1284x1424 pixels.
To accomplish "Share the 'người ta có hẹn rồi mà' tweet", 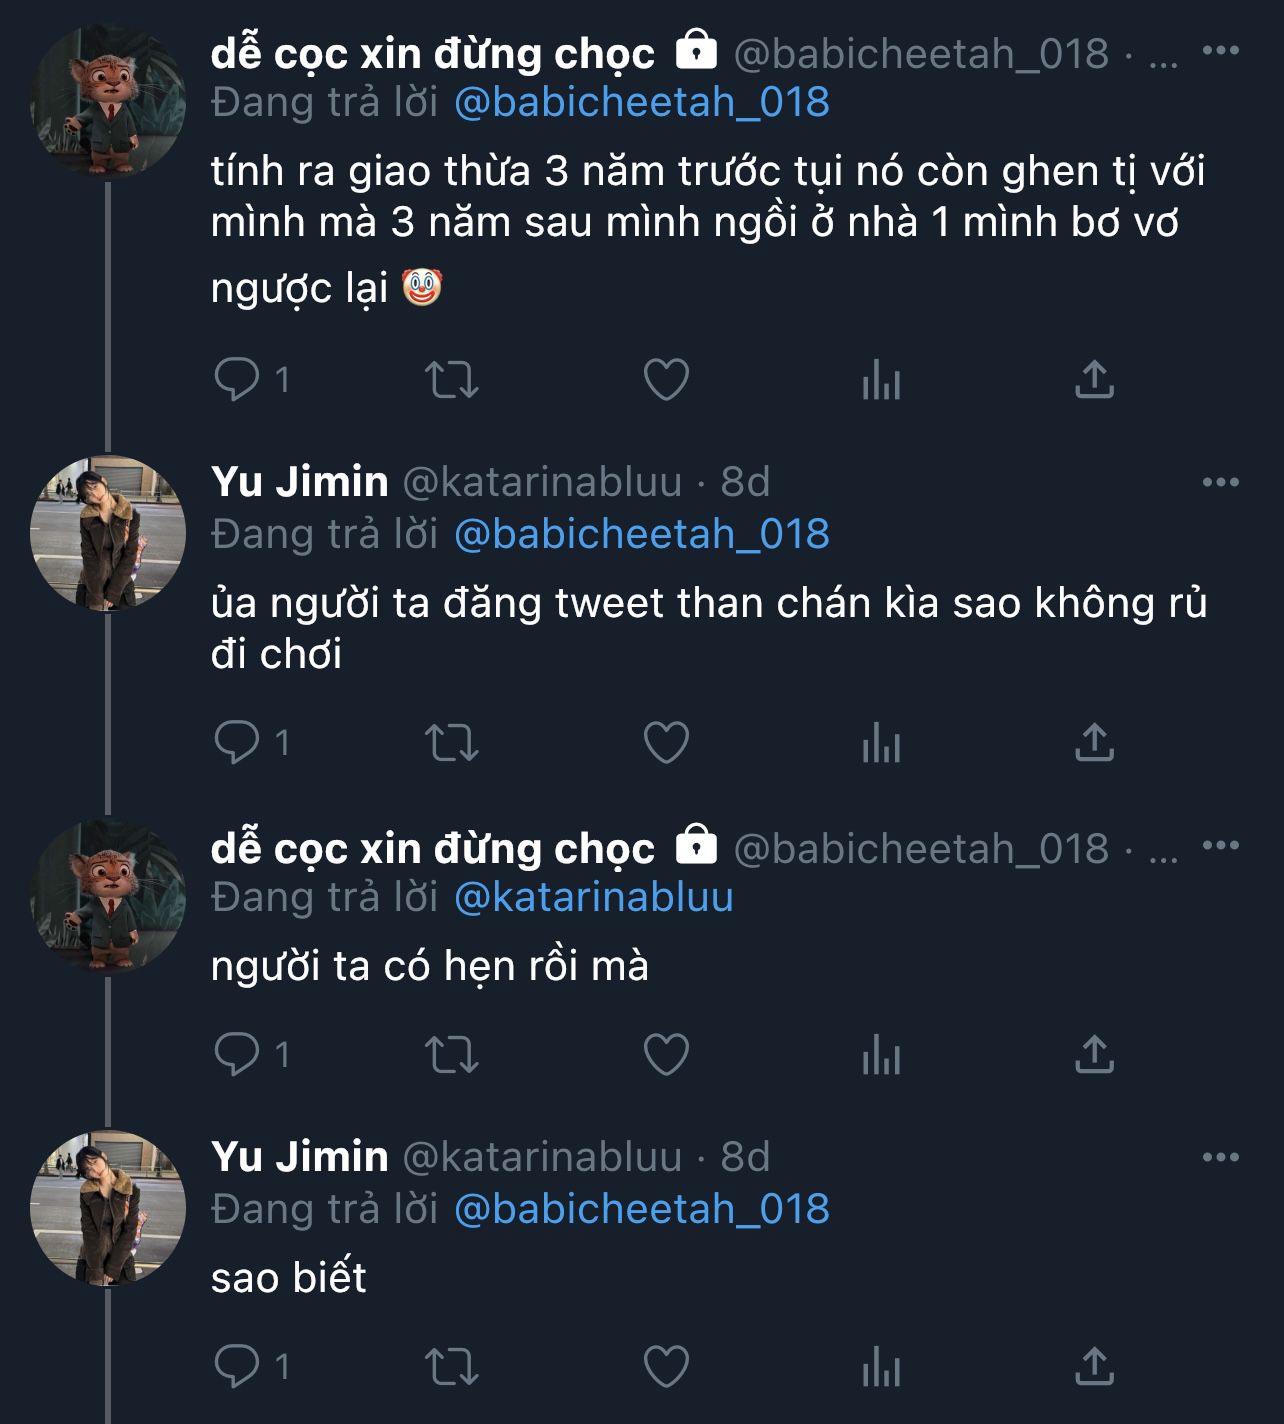I will click(x=1094, y=1055).
